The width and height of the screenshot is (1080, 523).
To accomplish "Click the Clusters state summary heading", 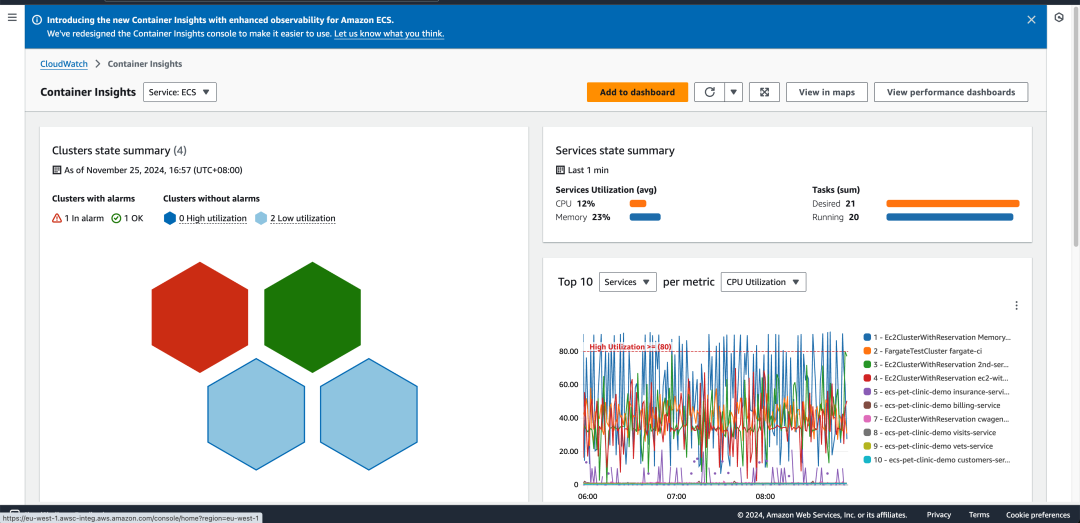I will (119, 150).
